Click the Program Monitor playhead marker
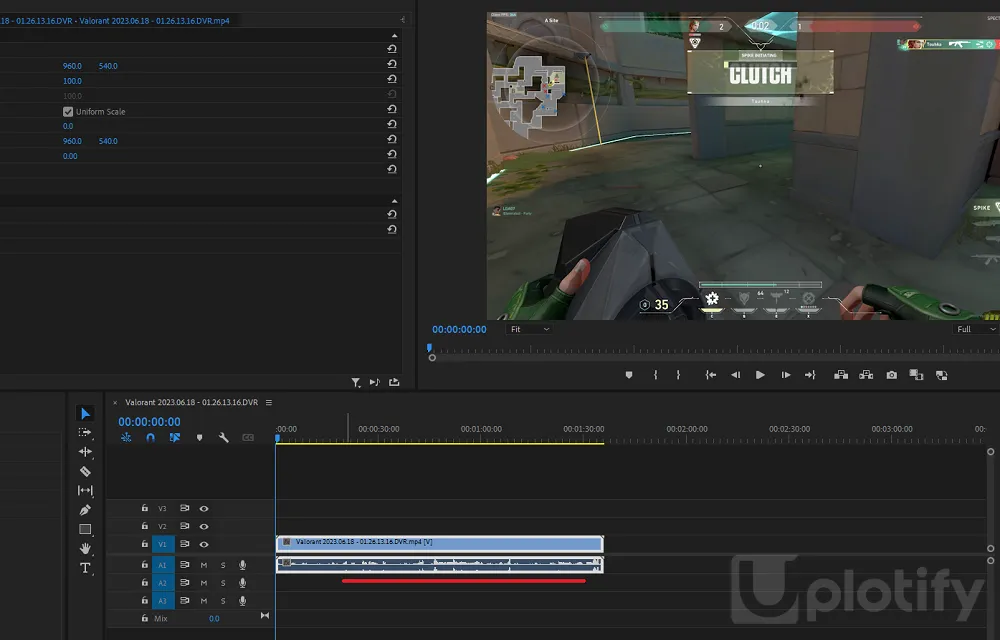Screen dimensions: 1000x640 [x=429, y=348]
